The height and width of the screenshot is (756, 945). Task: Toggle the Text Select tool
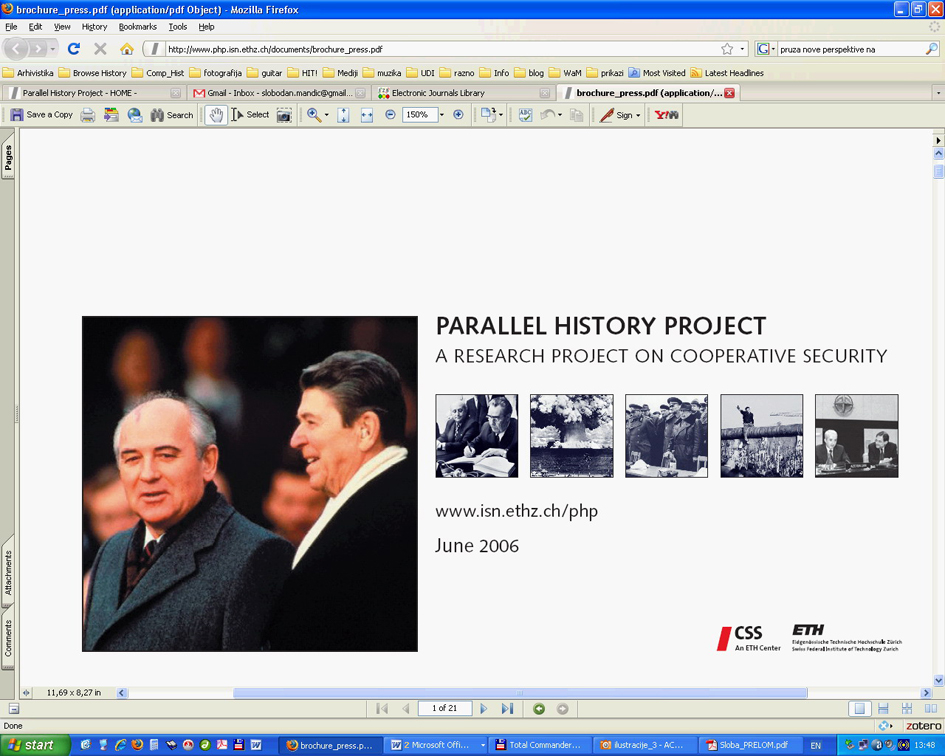coord(250,115)
